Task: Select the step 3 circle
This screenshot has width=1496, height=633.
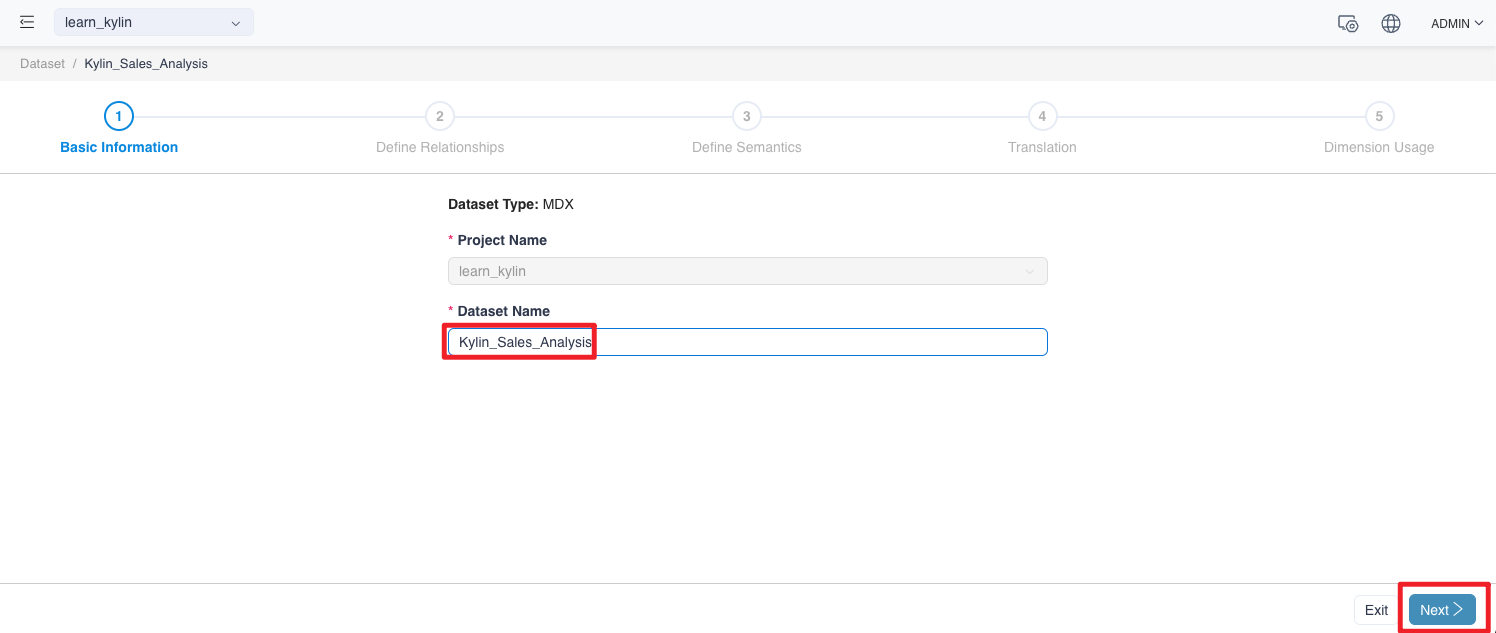Action: (746, 117)
